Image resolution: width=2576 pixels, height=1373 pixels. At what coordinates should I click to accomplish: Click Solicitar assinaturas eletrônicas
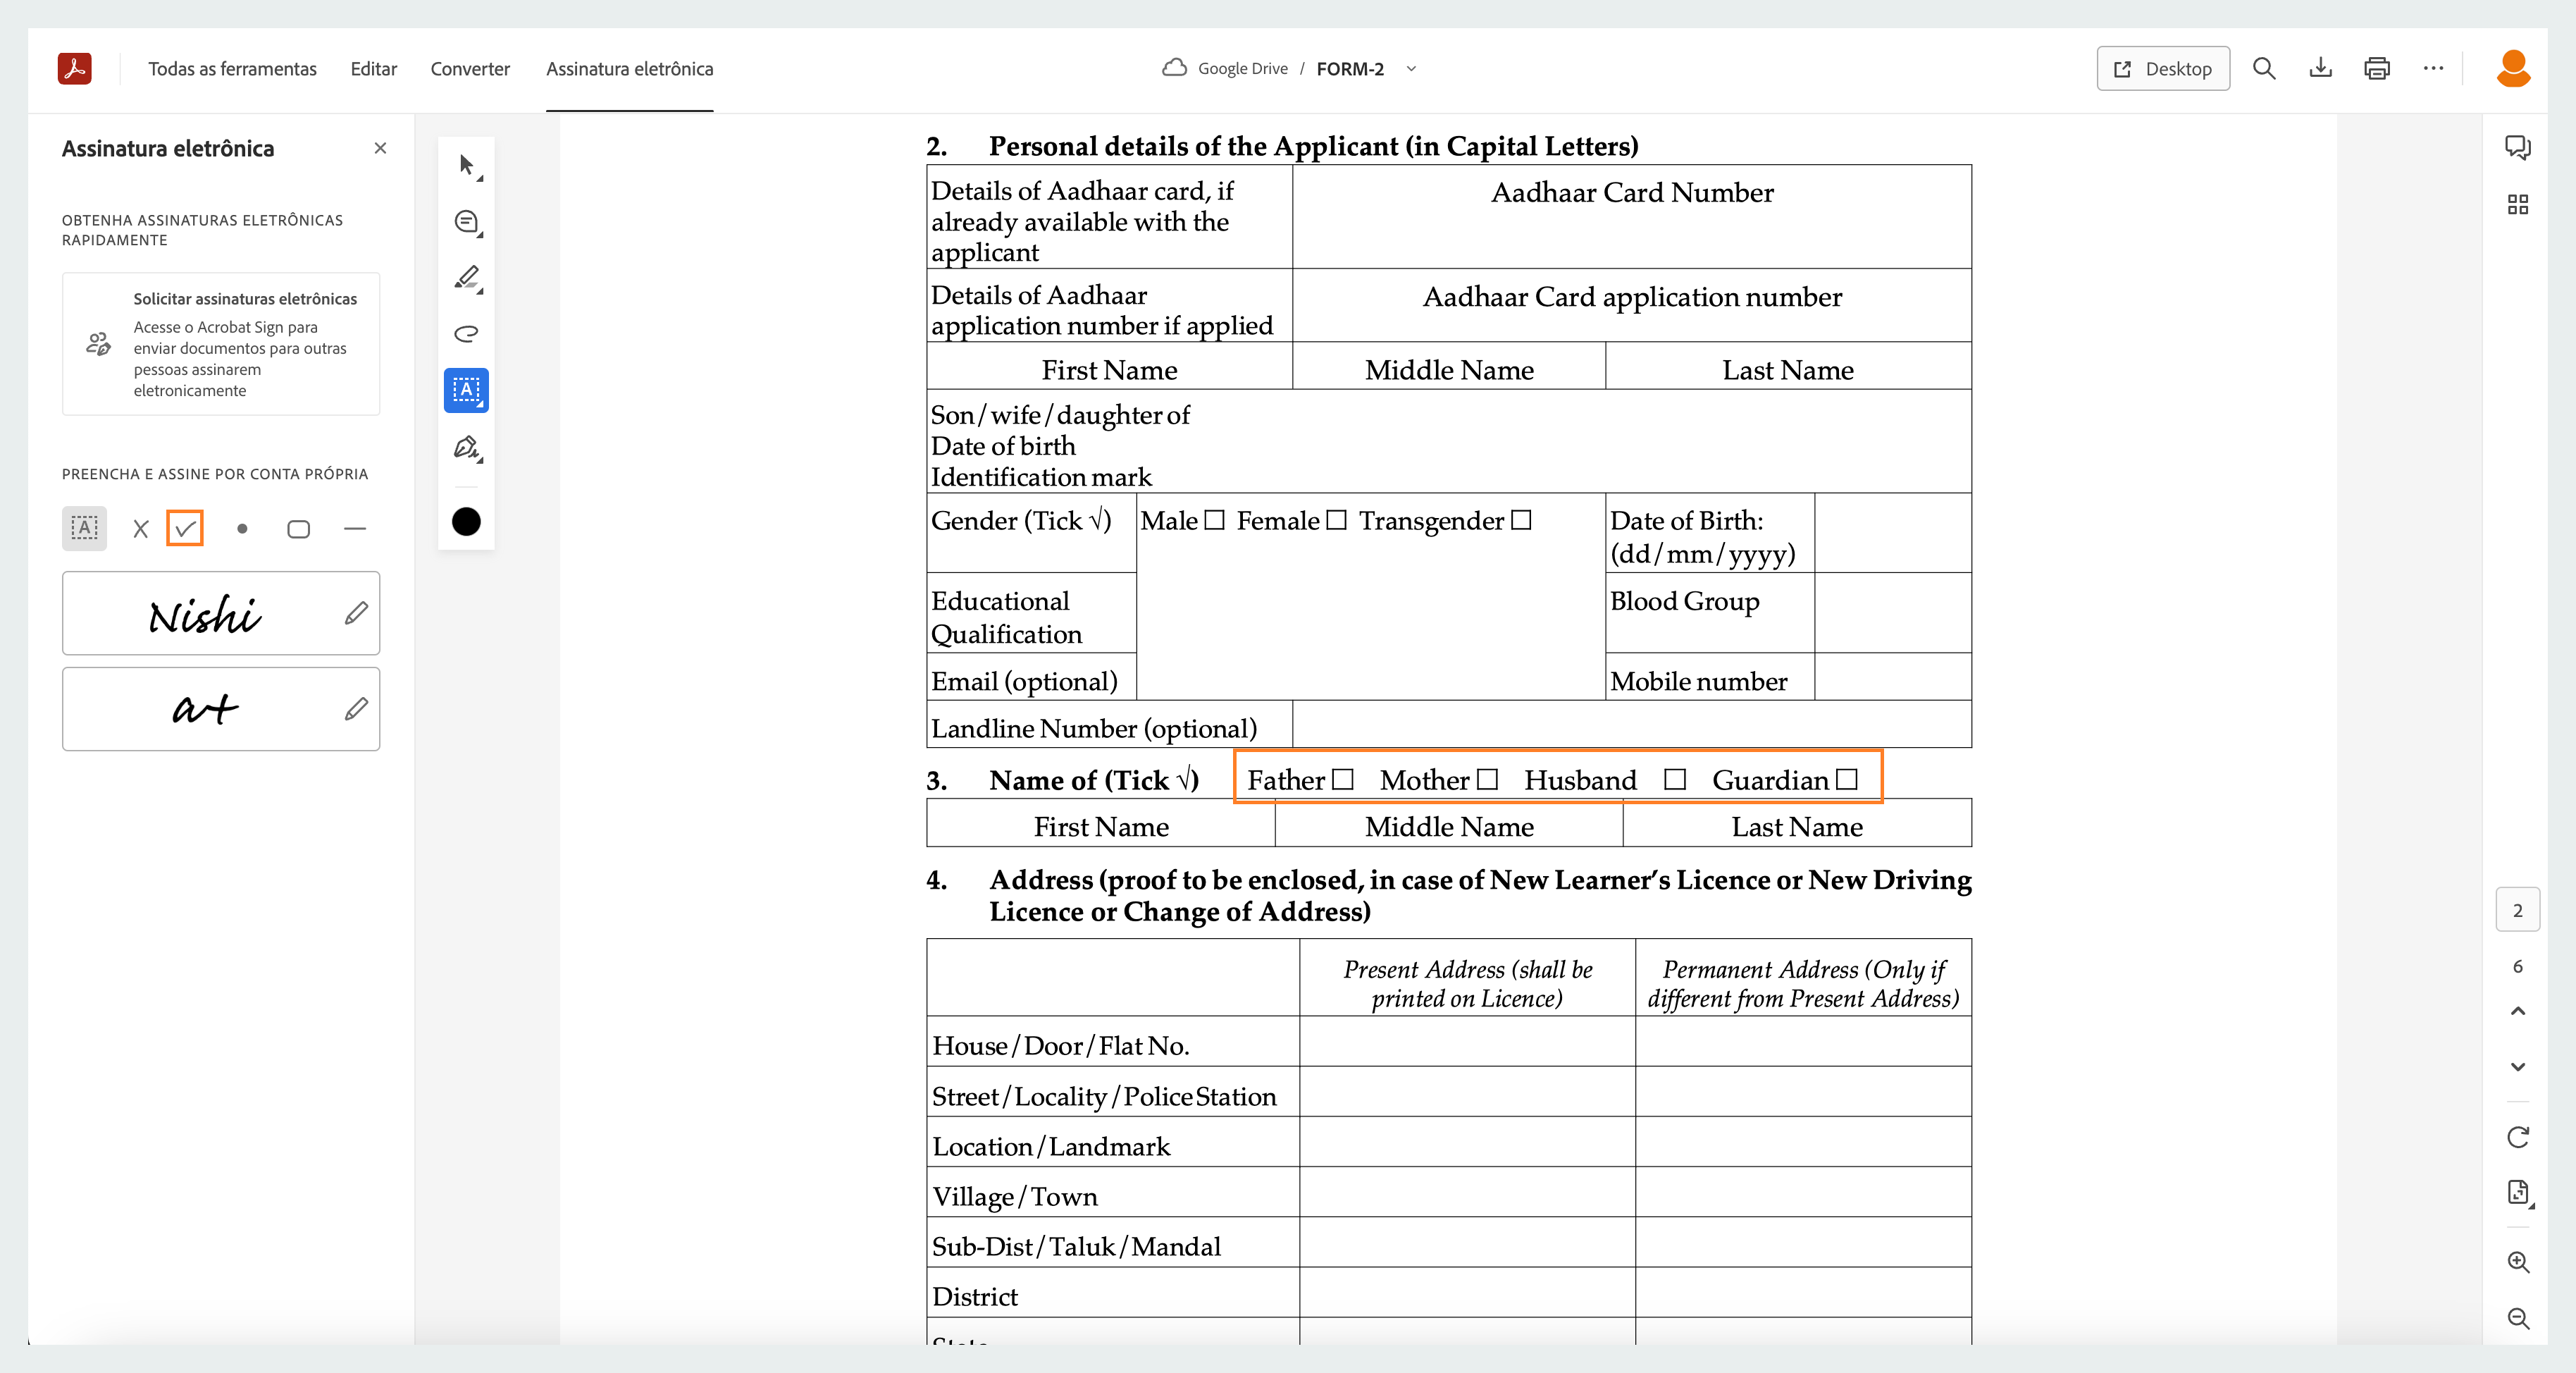click(x=244, y=298)
